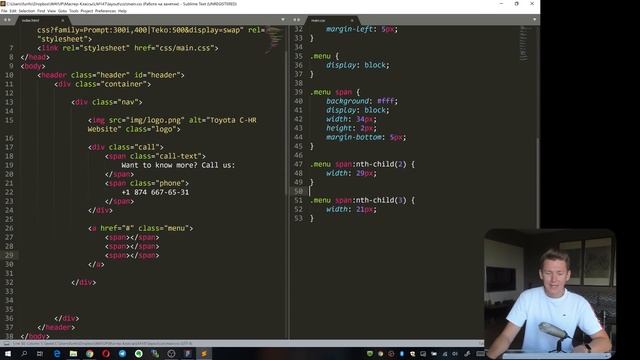Open the Windows Start menu

8,354
